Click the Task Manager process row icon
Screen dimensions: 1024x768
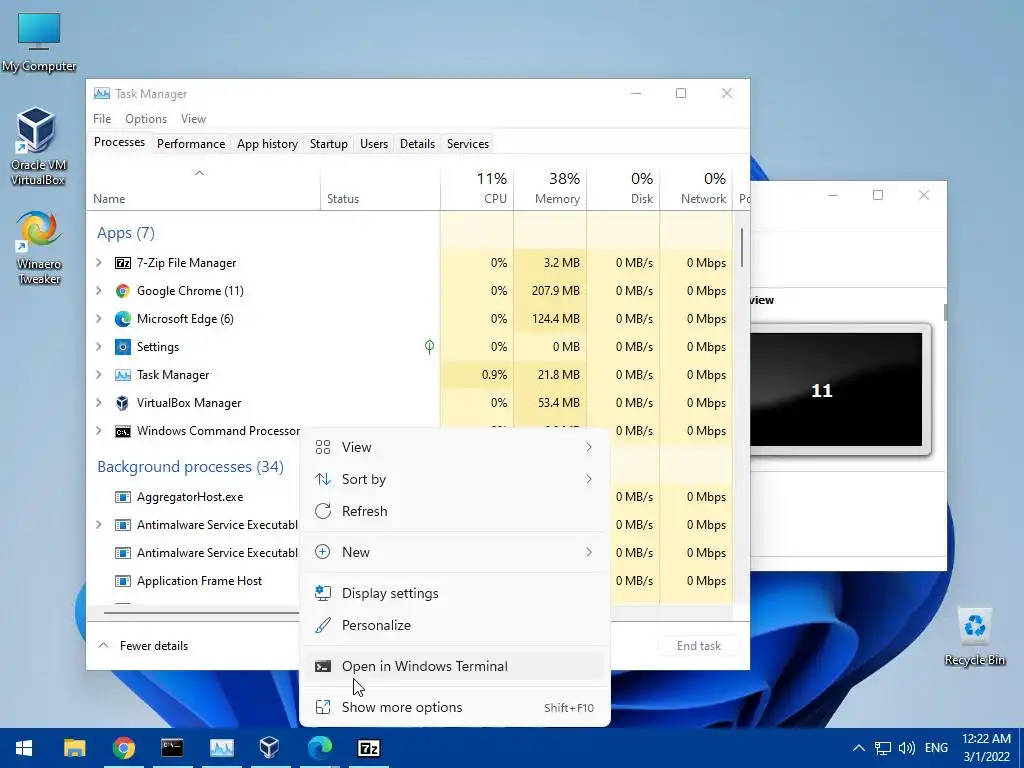click(x=123, y=375)
